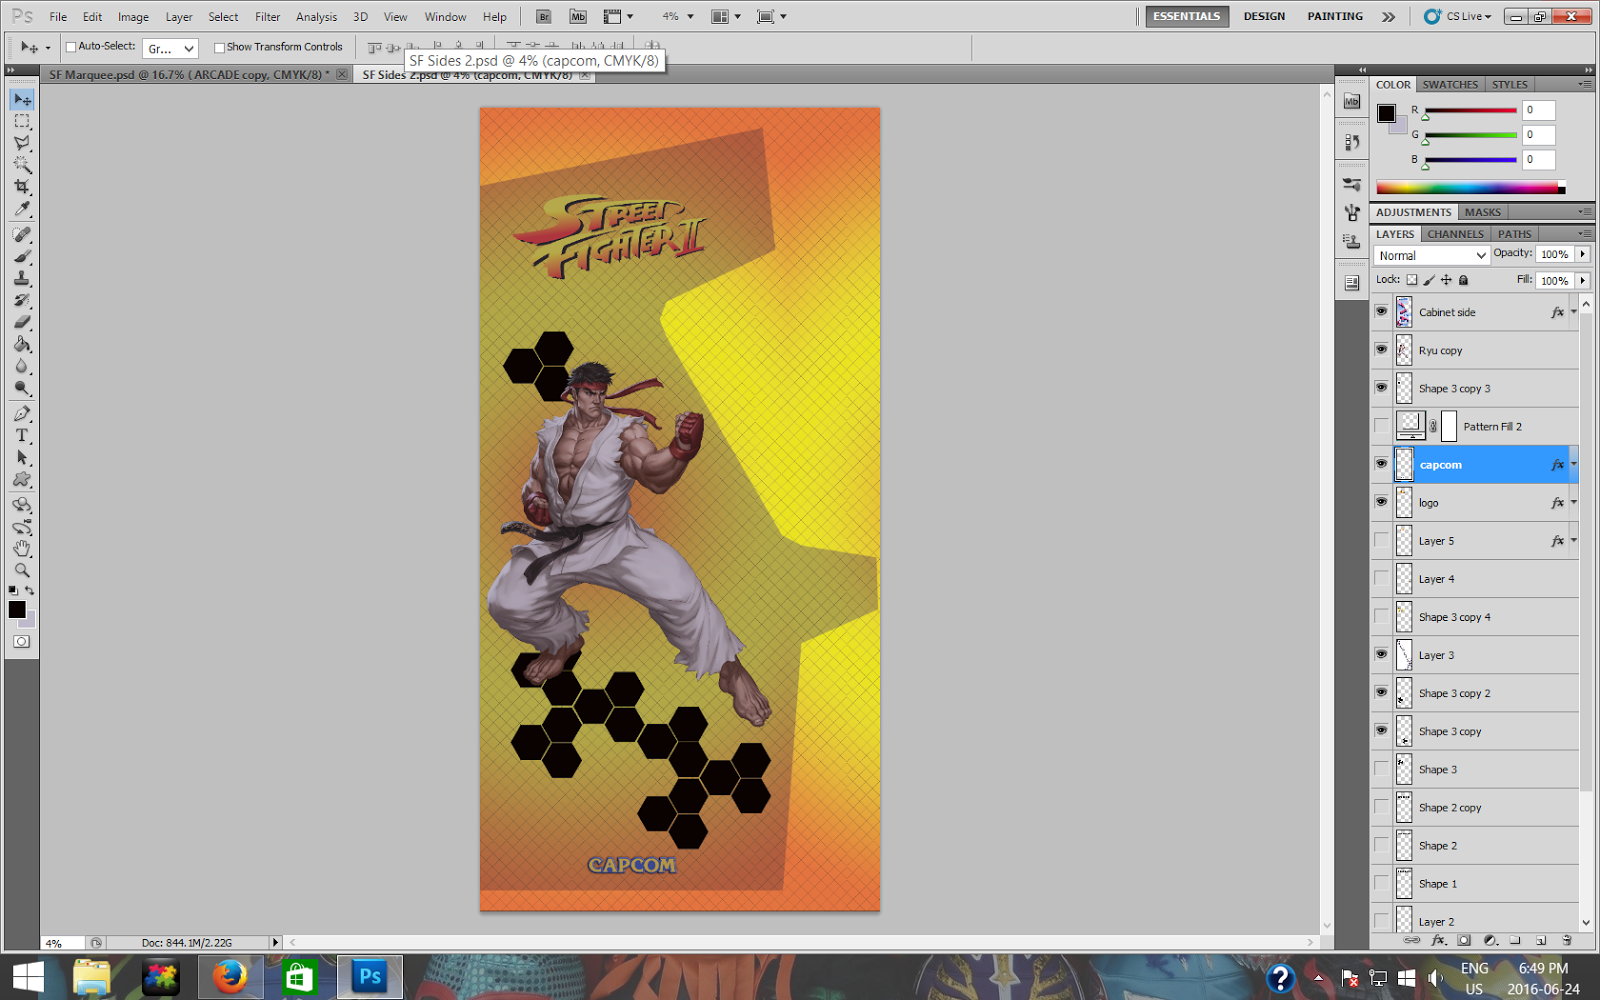
Task: Open the Opacity dropdown in Layers panel
Action: coord(1583,253)
